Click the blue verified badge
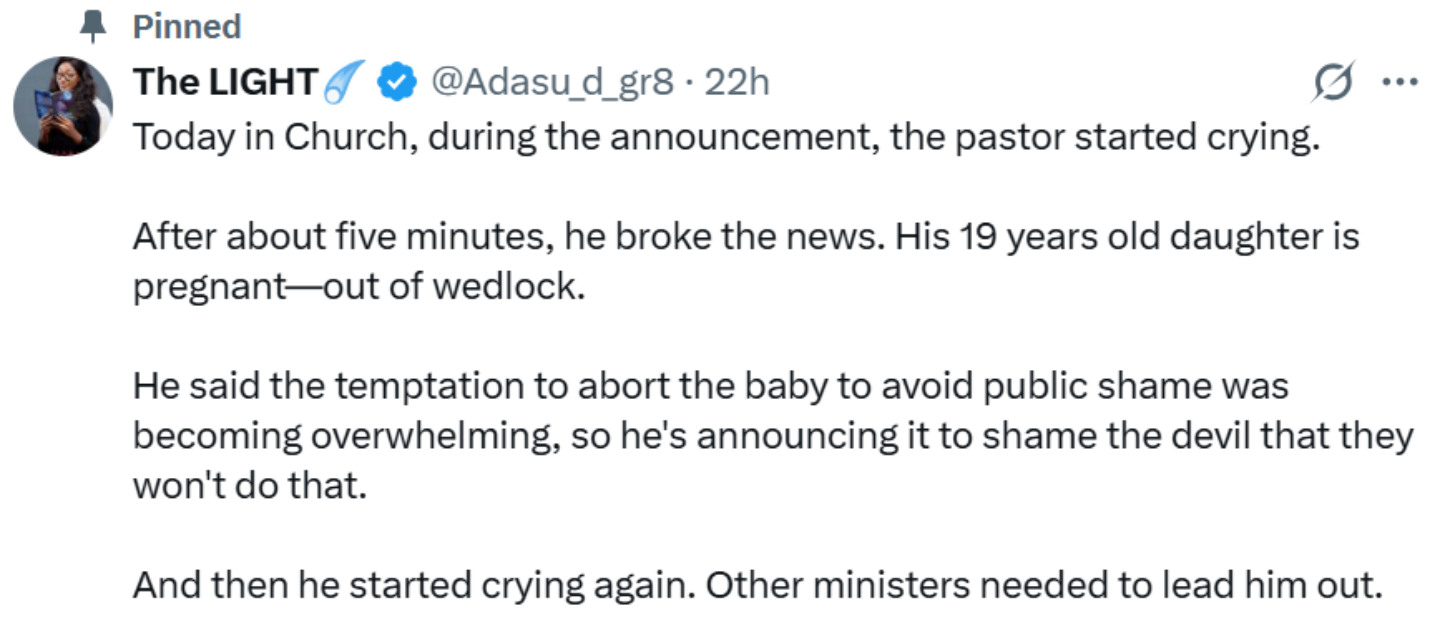 [x=397, y=83]
